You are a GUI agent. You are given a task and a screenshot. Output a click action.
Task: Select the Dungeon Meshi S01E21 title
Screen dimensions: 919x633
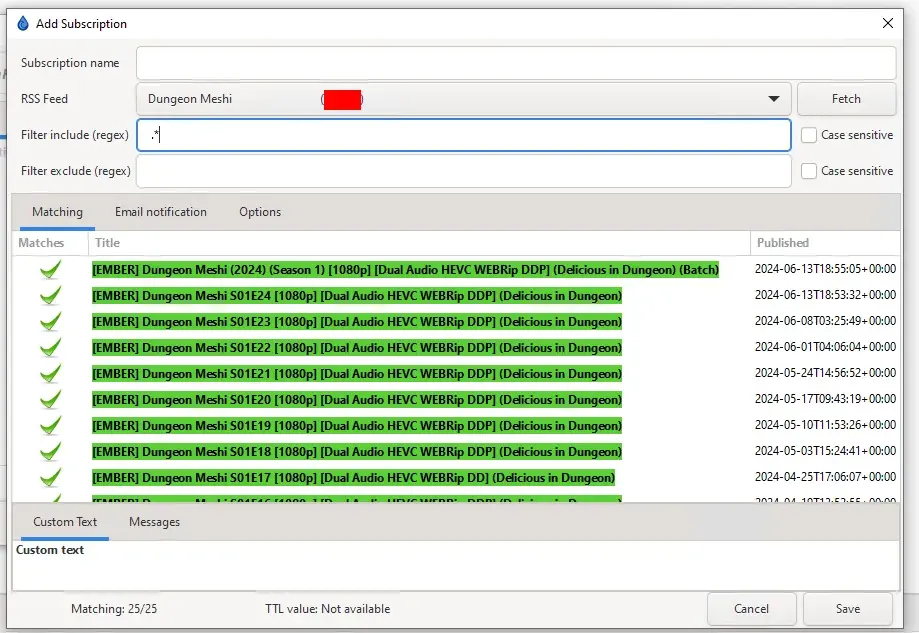(357, 373)
